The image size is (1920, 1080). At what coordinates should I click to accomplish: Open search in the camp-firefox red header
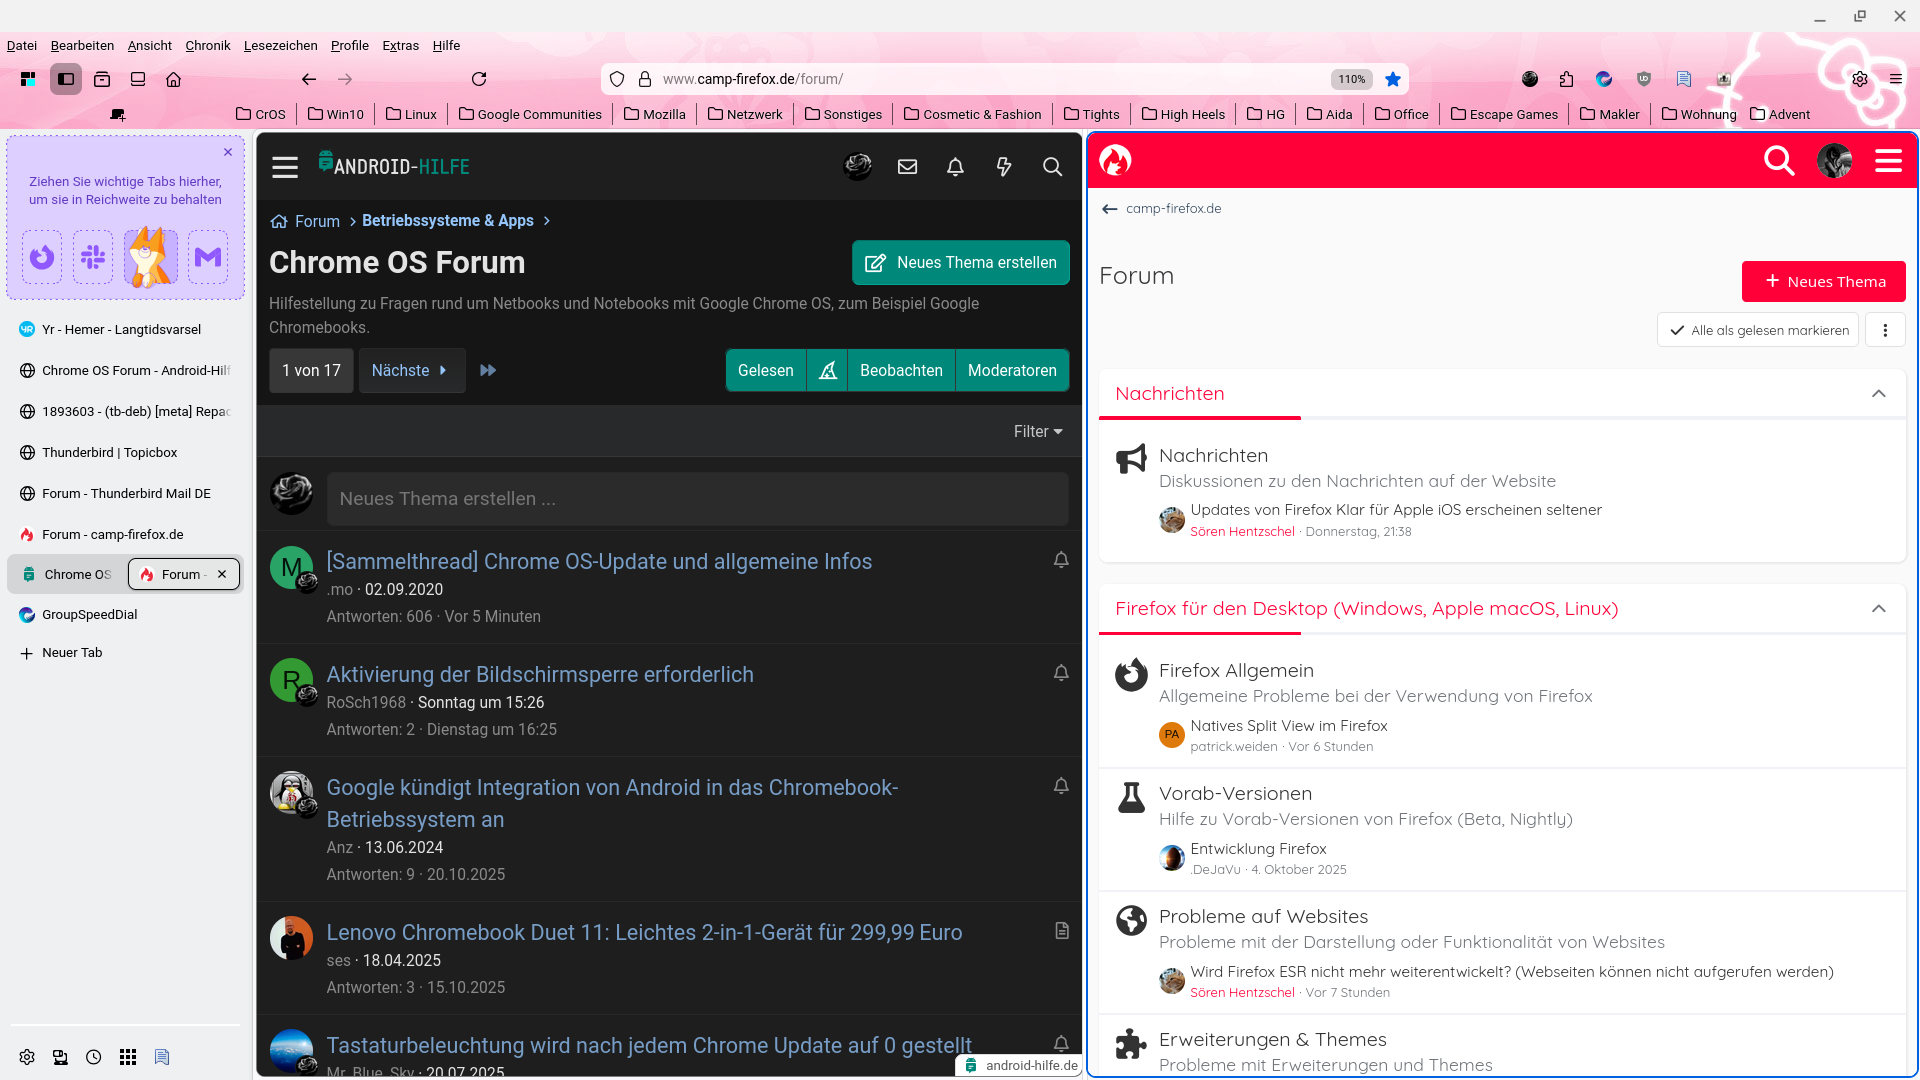click(x=1779, y=160)
